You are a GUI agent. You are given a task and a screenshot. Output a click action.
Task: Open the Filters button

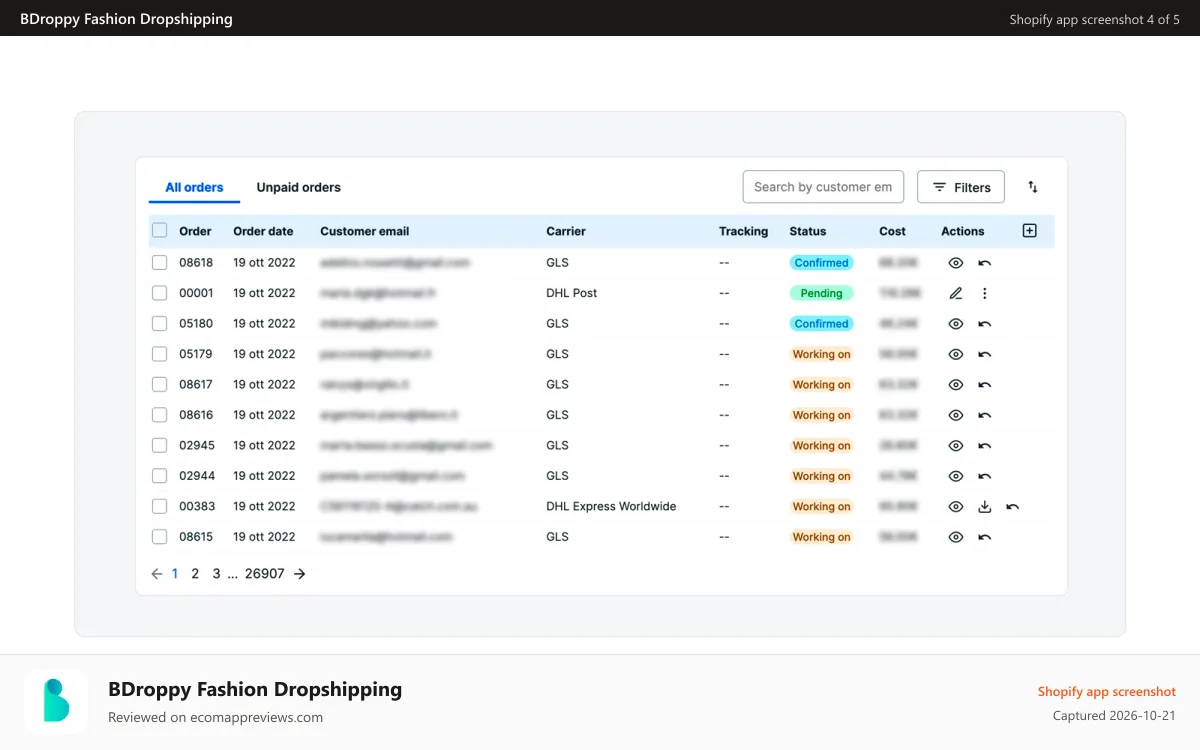click(x=961, y=187)
